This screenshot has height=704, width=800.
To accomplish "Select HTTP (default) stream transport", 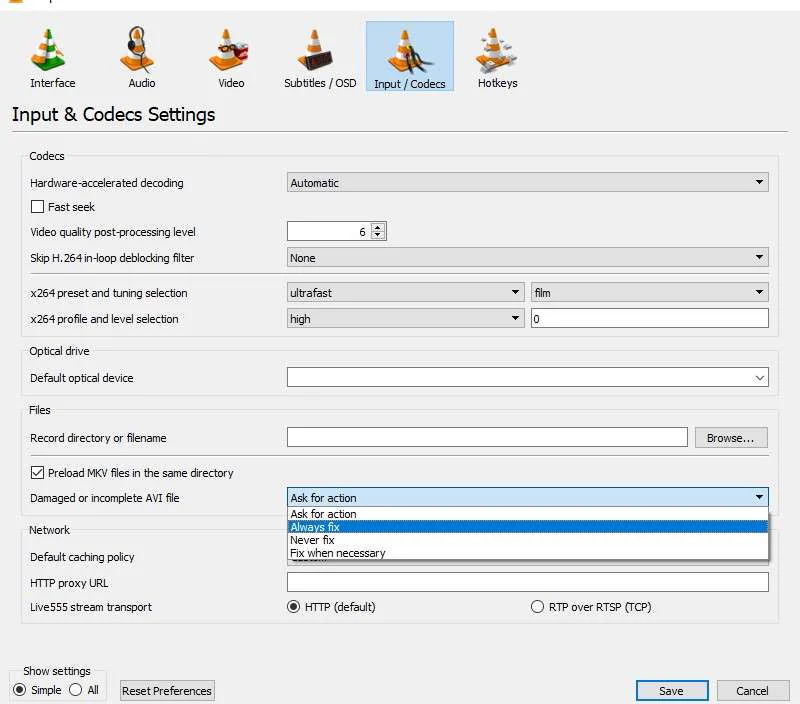I will click(x=293, y=607).
